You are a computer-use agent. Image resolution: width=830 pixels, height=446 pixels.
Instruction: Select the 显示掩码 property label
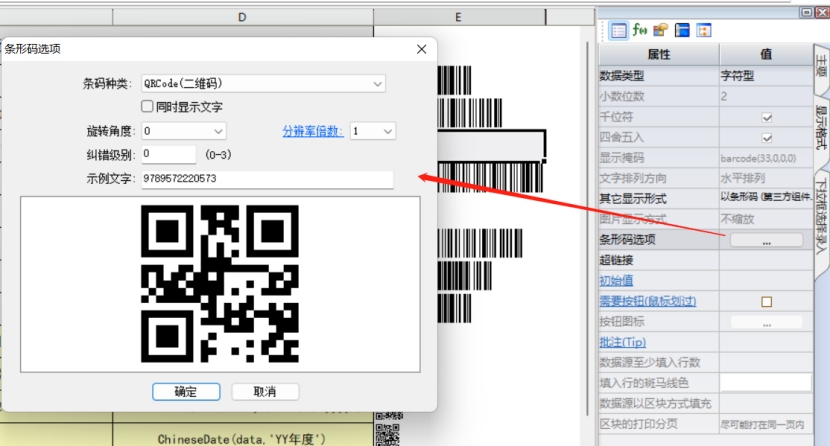(x=622, y=158)
